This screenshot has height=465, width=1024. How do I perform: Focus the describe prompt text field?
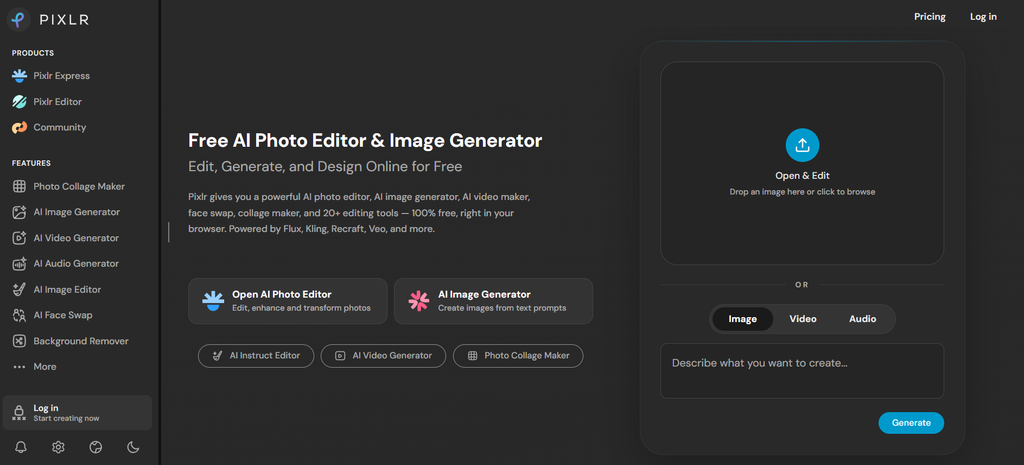coord(802,371)
